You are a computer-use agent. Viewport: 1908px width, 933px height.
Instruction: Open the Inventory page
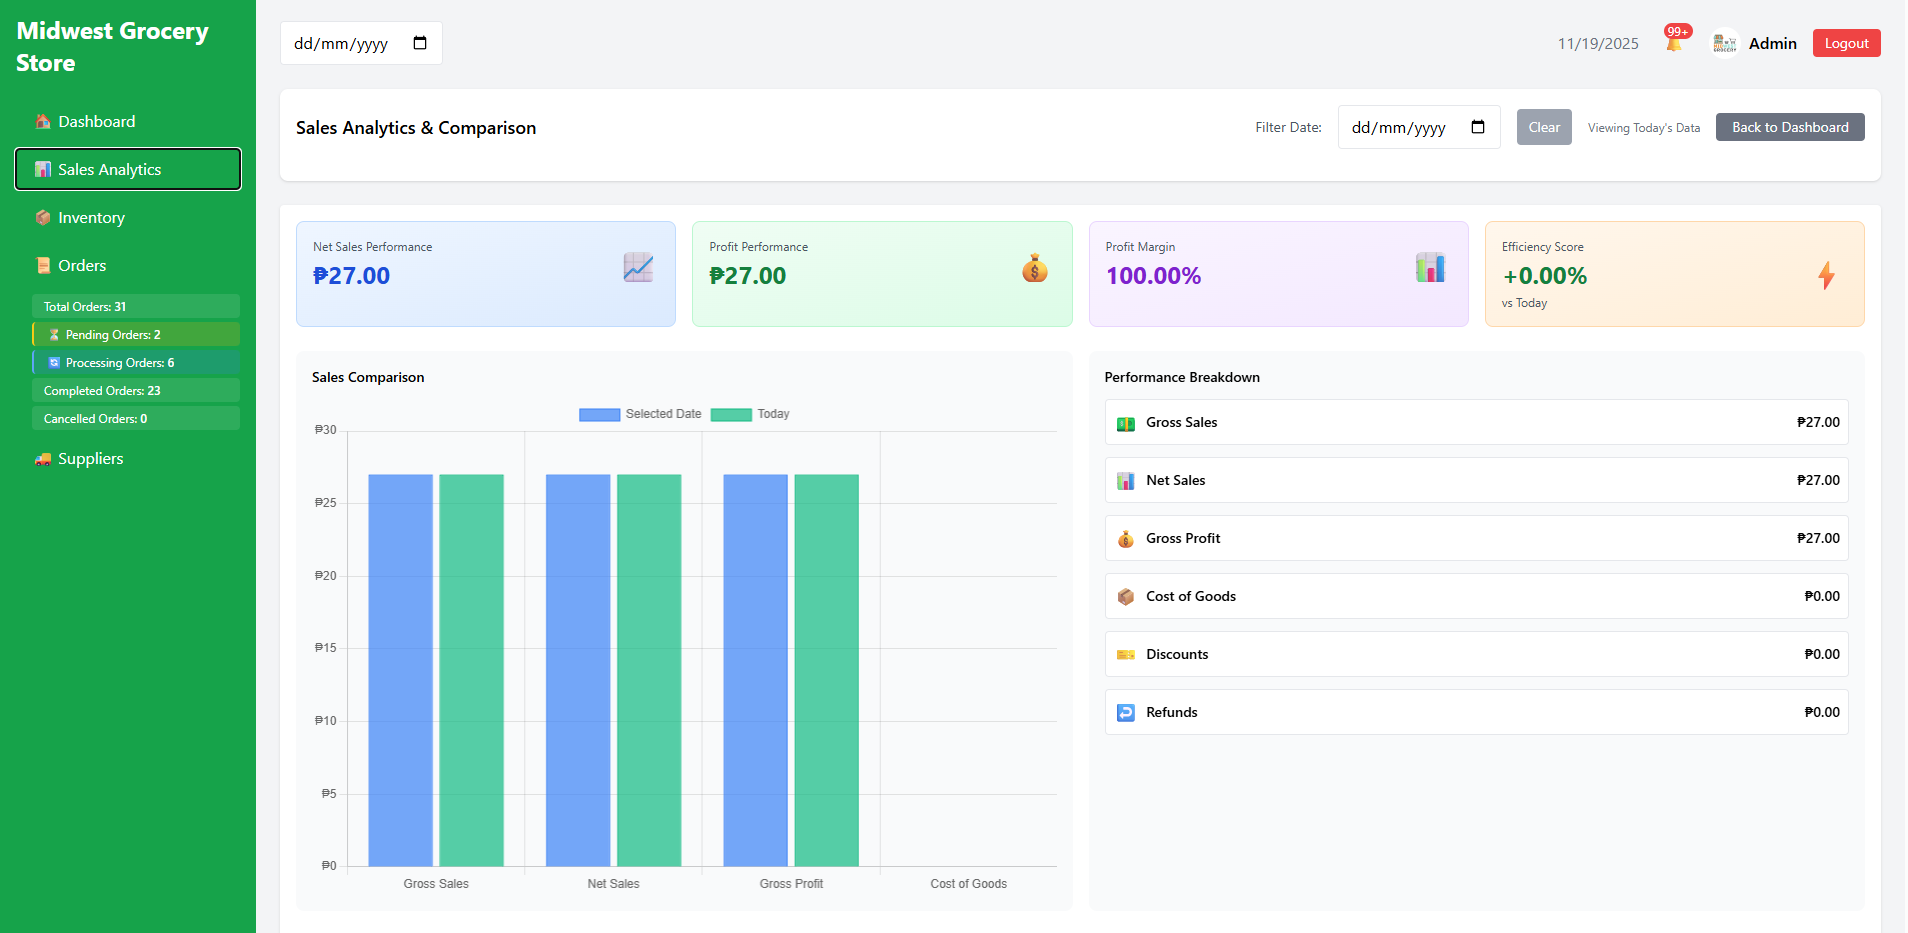(128, 217)
